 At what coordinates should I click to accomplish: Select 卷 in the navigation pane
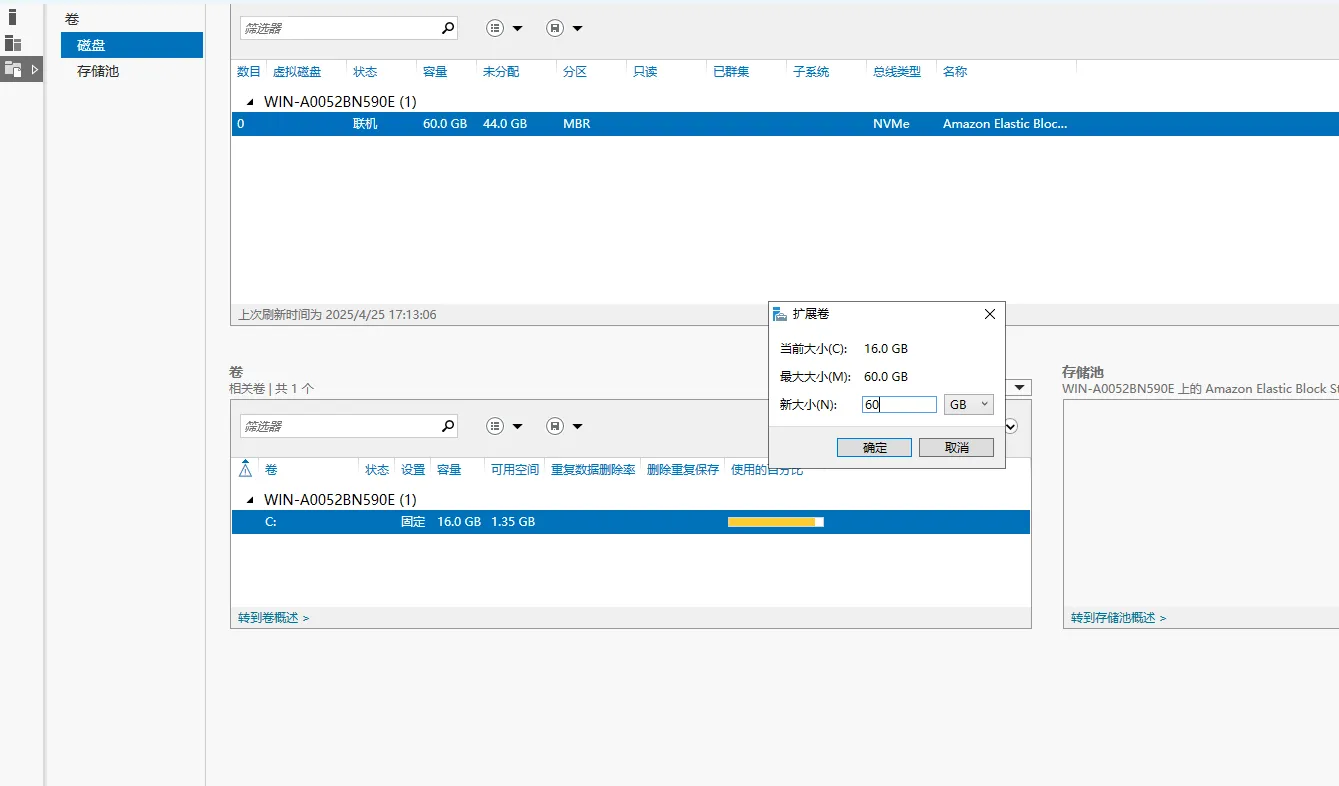[72, 19]
